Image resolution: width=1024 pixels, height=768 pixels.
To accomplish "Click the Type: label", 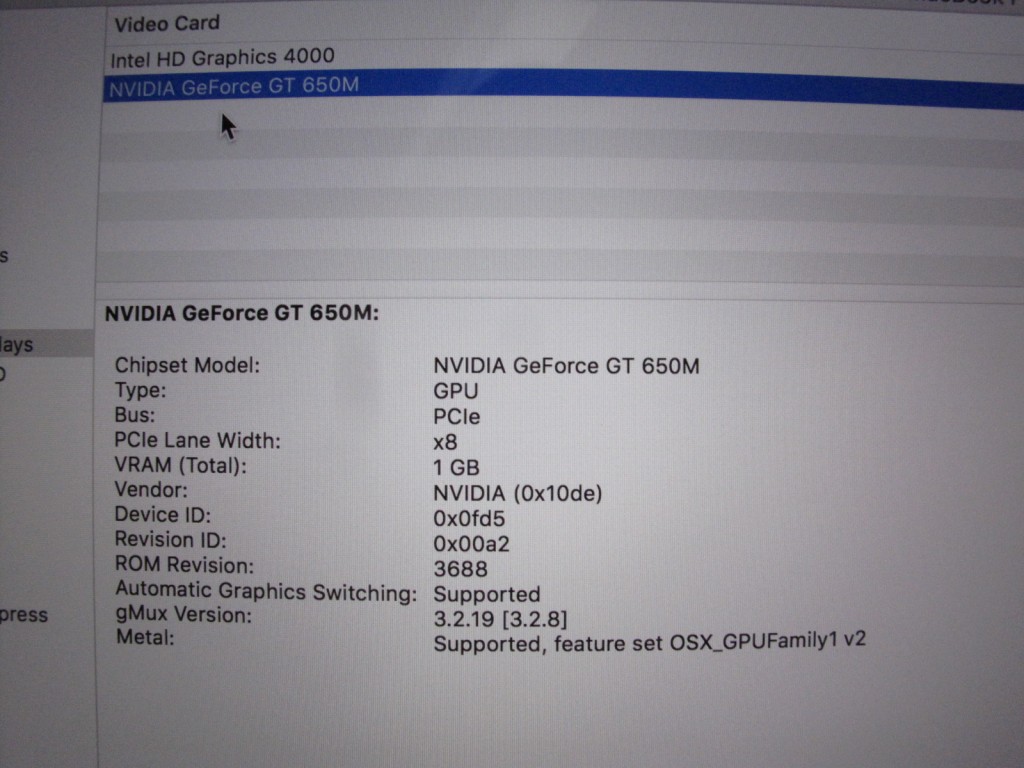I will point(140,391).
